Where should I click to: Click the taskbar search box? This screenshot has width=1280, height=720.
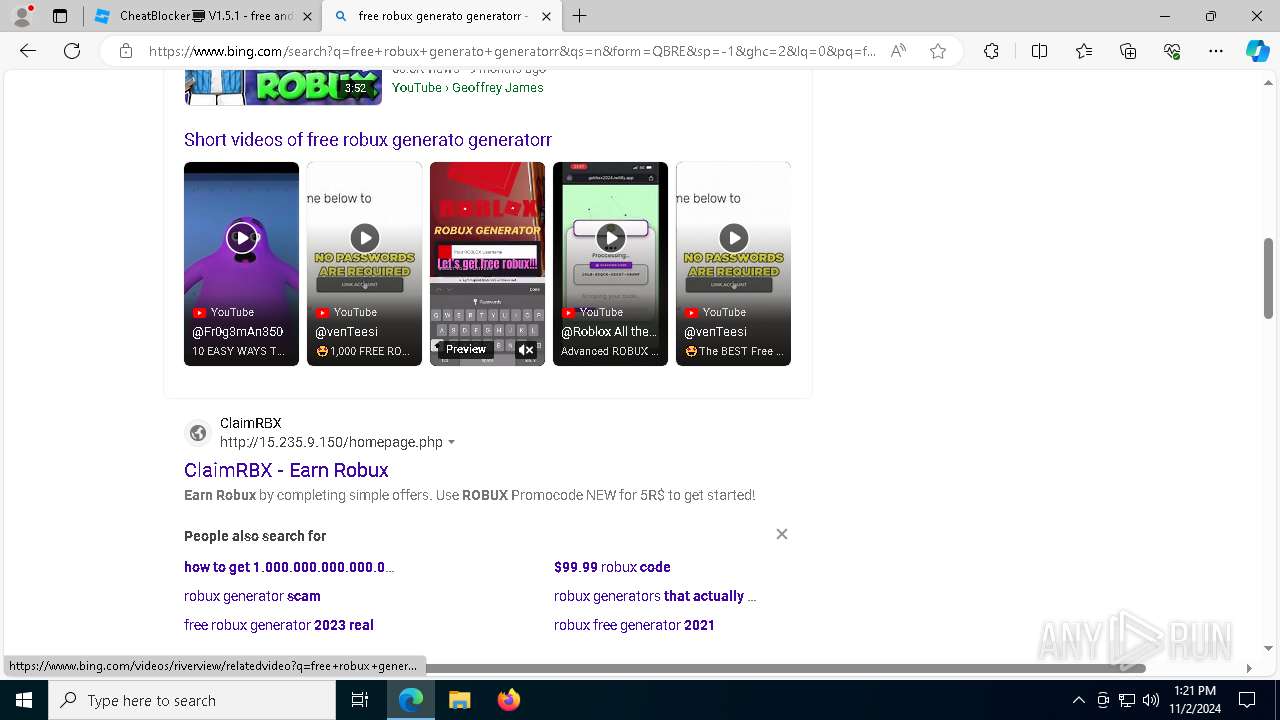(192, 700)
